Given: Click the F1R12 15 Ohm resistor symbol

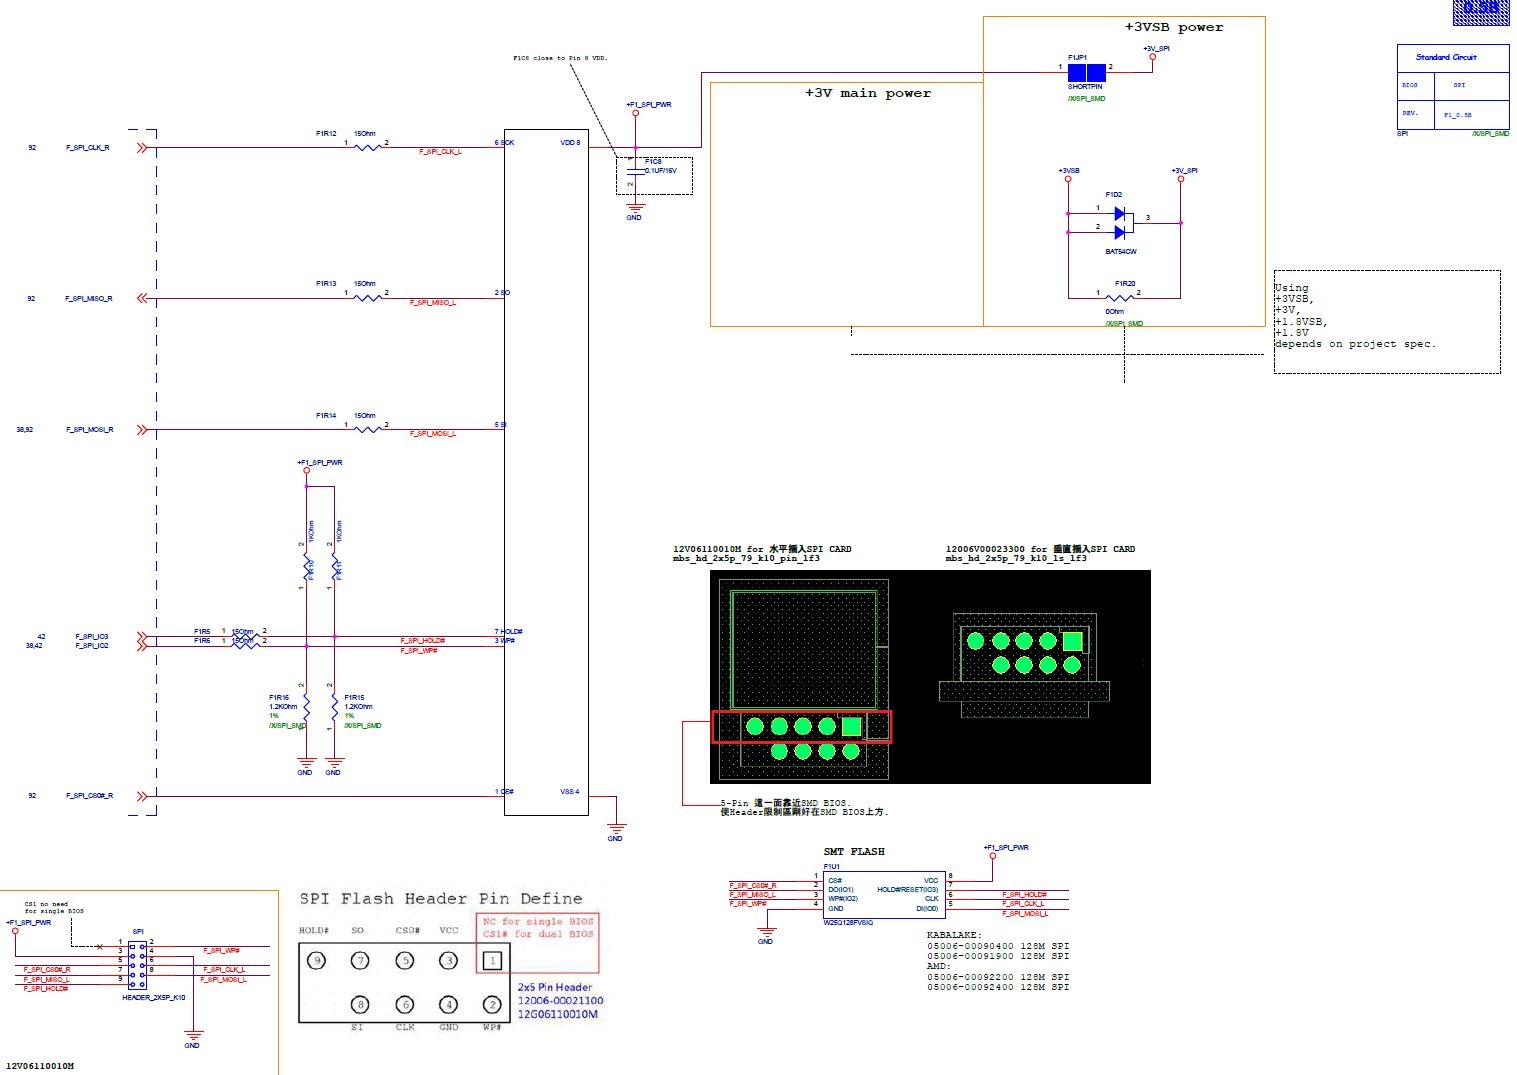Looking at the screenshot, I should click(x=368, y=147).
